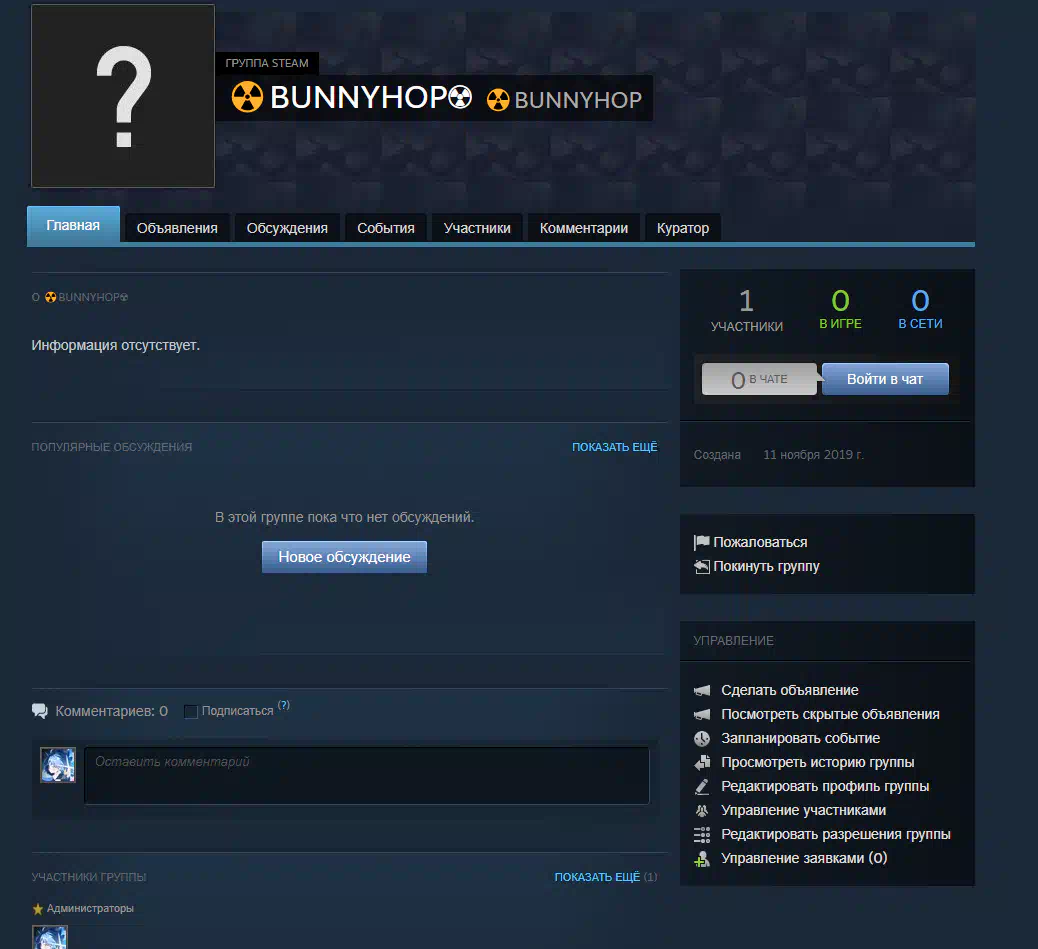Image resolution: width=1038 pixels, height=949 pixels.
Task: Switch to the Главная tab
Action: tap(73, 225)
